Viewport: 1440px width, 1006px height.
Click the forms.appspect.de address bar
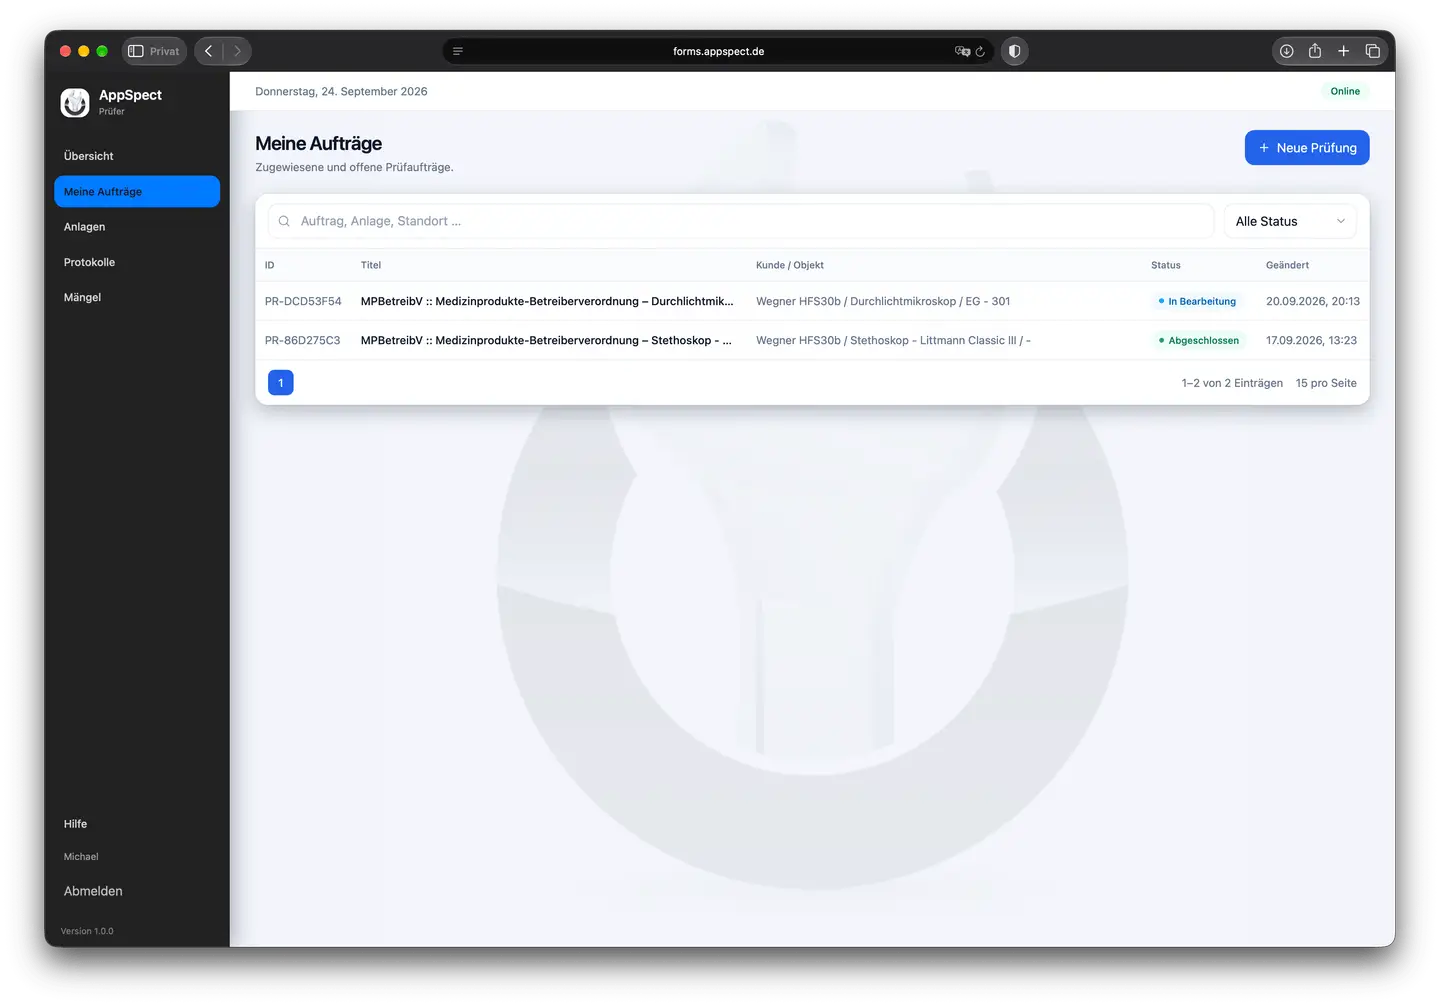point(718,51)
